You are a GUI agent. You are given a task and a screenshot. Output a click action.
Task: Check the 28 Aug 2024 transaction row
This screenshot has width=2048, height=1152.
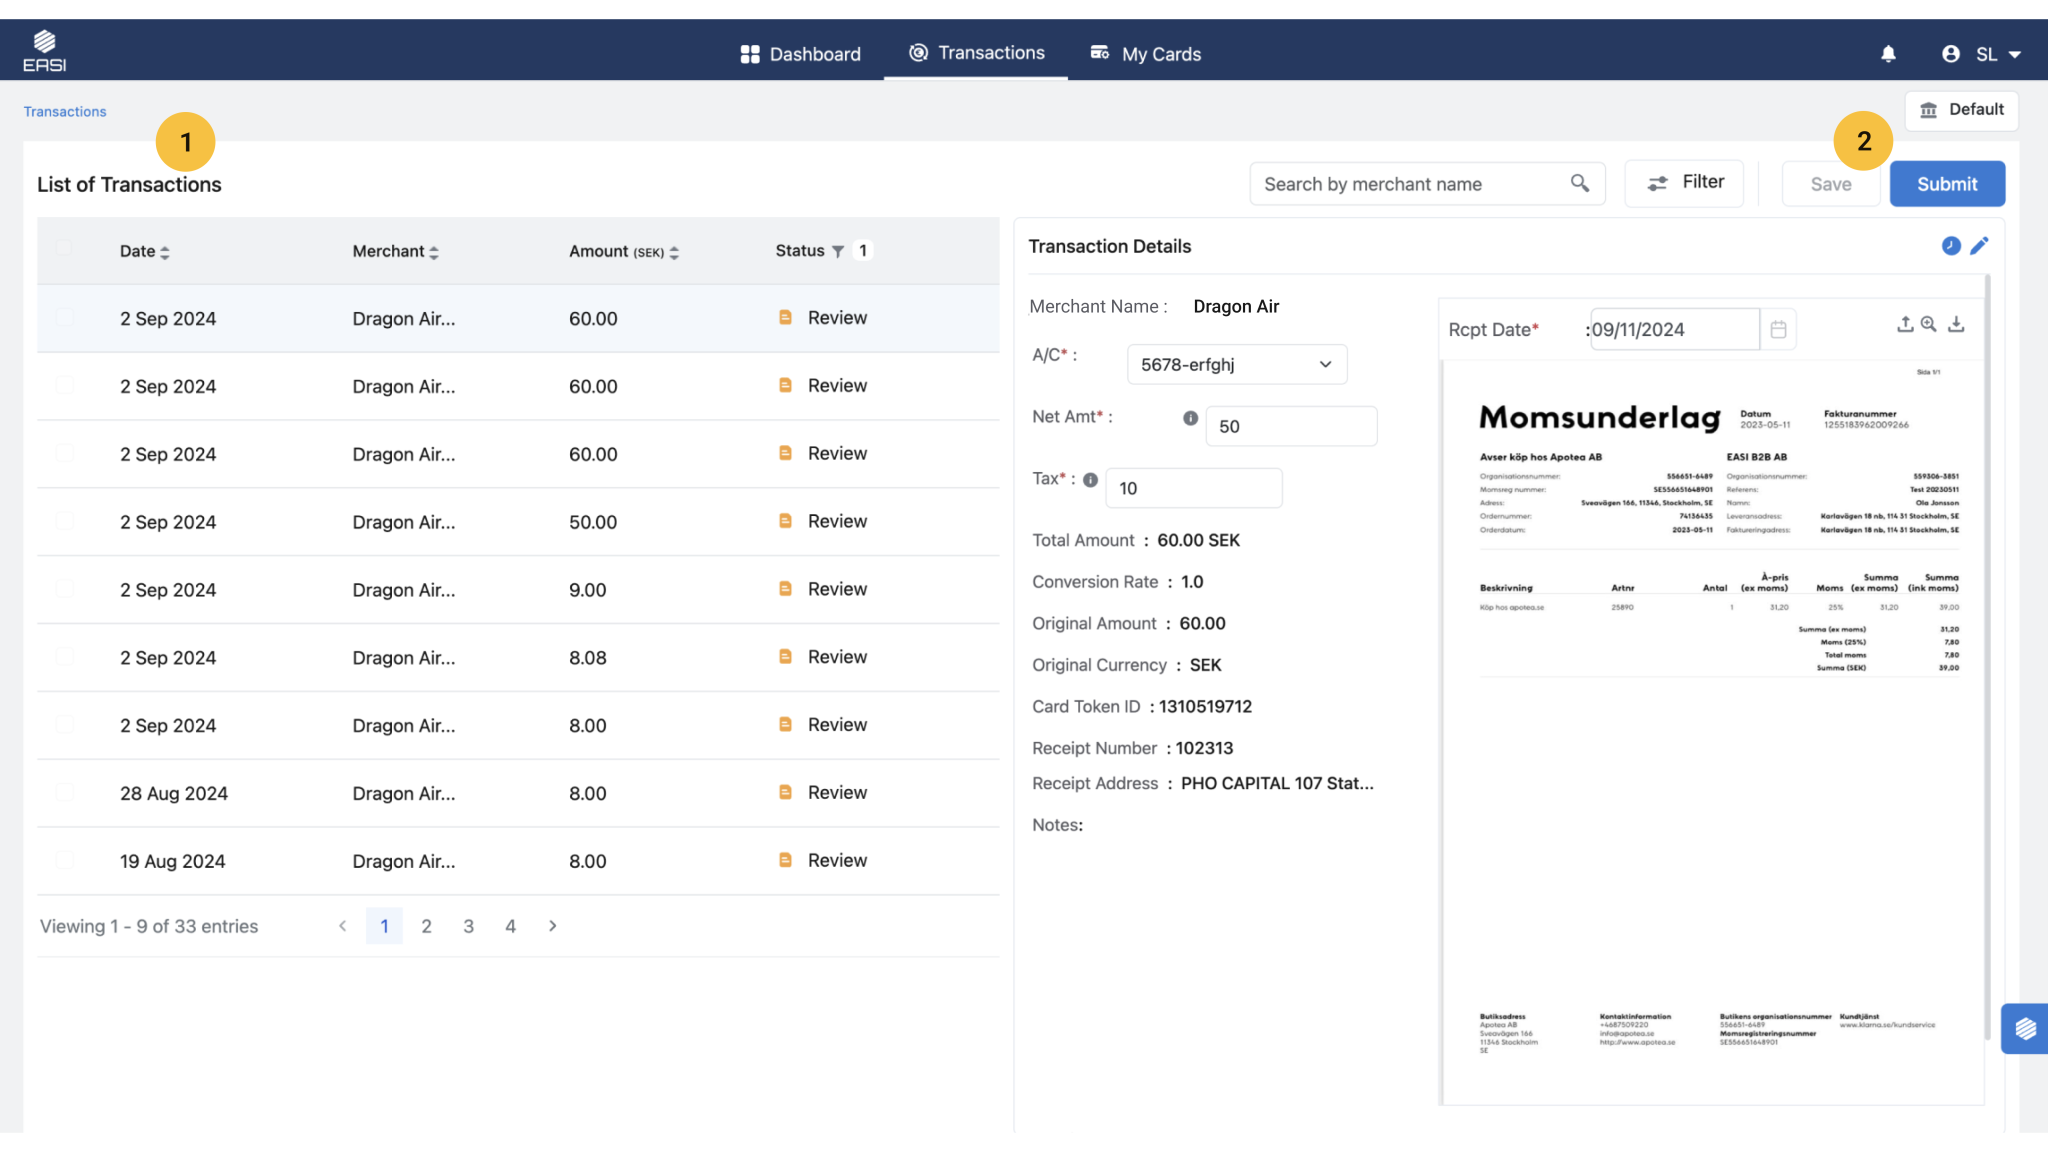[65, 792]
